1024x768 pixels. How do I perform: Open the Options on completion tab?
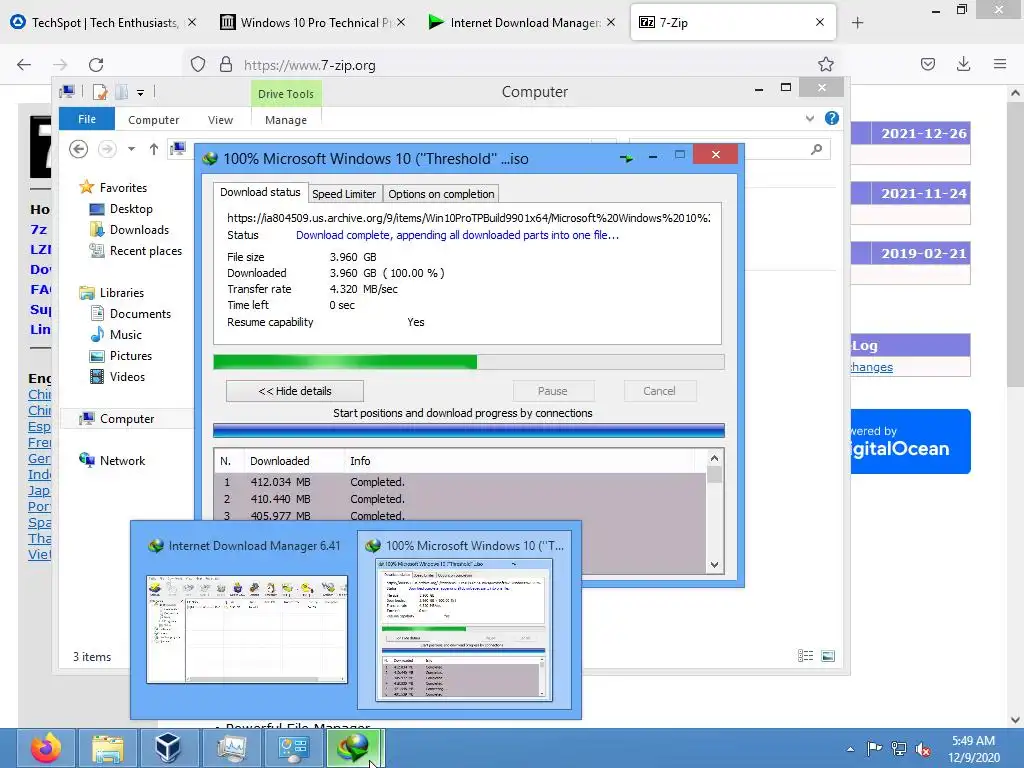click(441, 194)
